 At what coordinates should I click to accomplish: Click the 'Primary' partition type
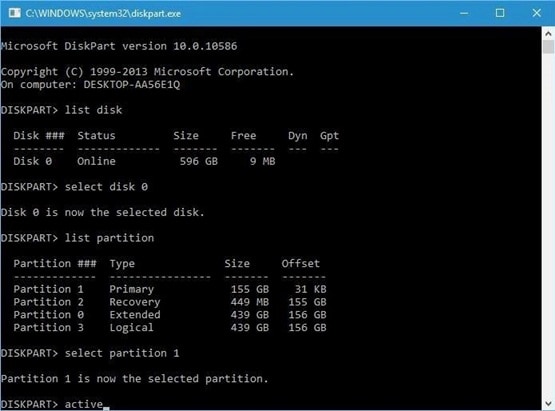132,290
